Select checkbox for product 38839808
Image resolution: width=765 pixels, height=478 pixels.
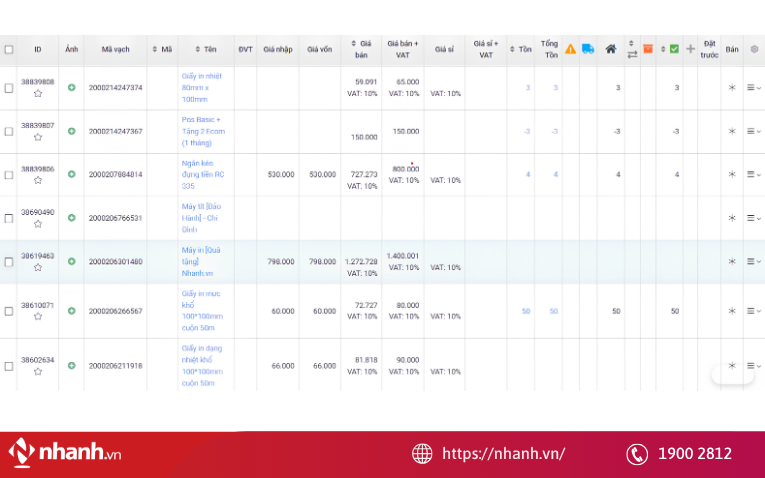(x=9, y=88)
